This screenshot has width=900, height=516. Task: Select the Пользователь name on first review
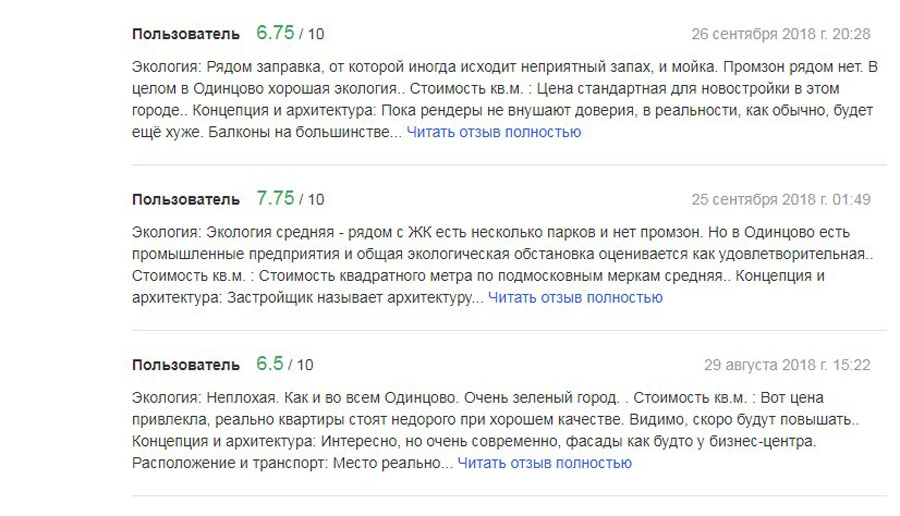185,34
